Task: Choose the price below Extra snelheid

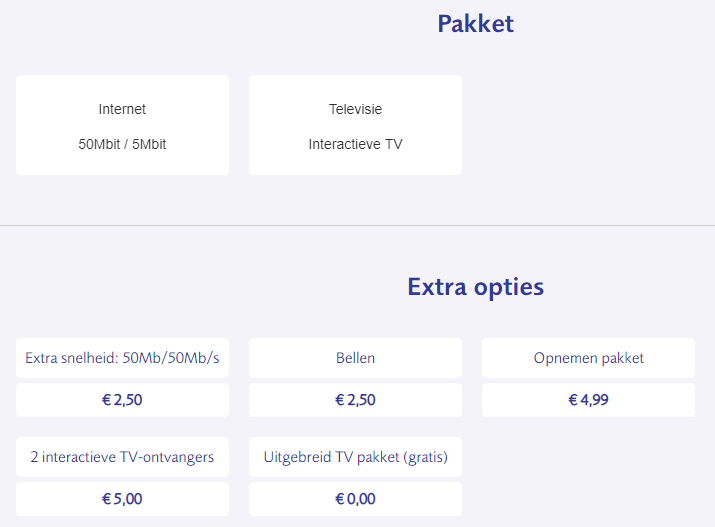Action: point(122,400)
